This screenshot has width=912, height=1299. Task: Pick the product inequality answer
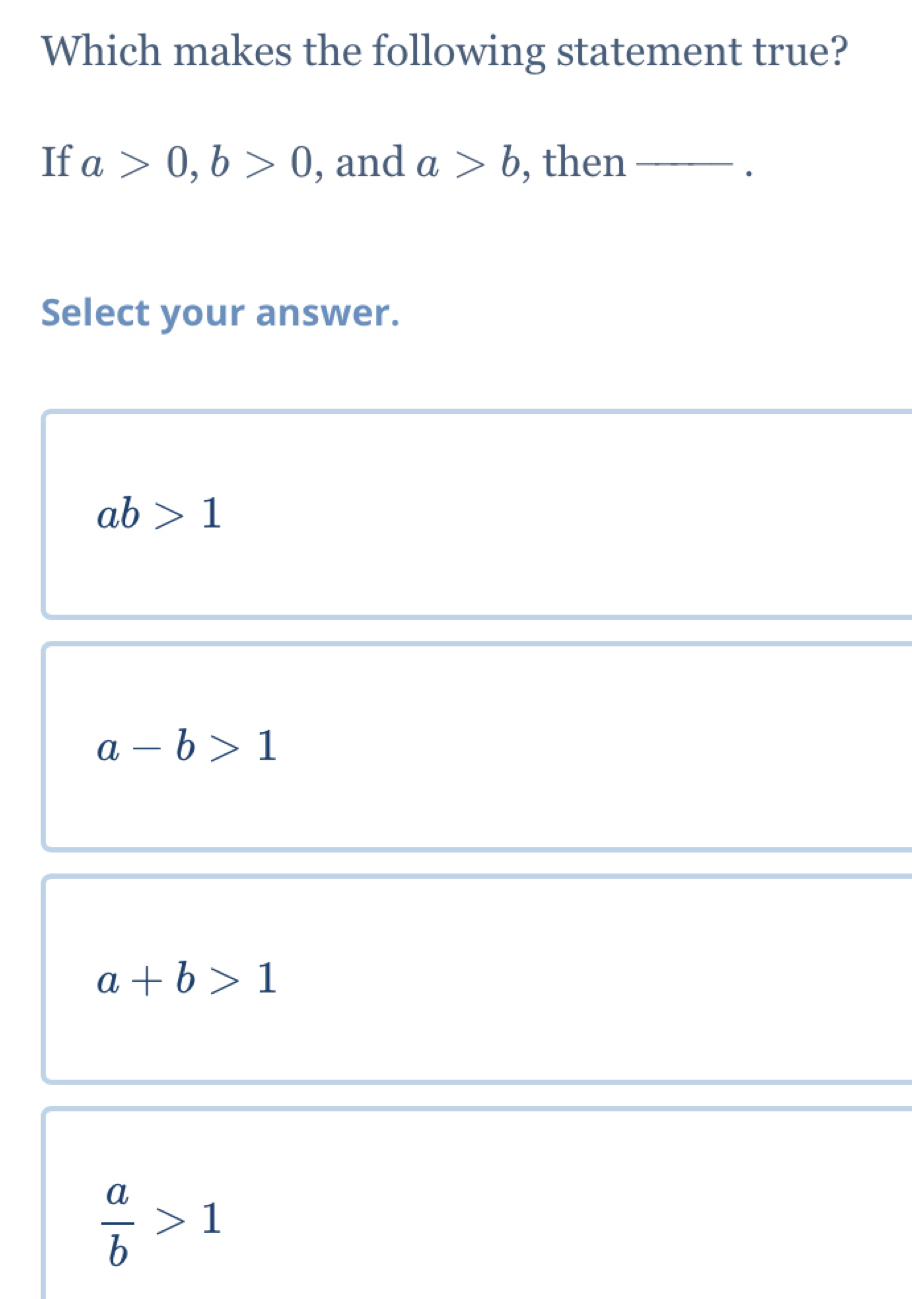coord(158,516)
